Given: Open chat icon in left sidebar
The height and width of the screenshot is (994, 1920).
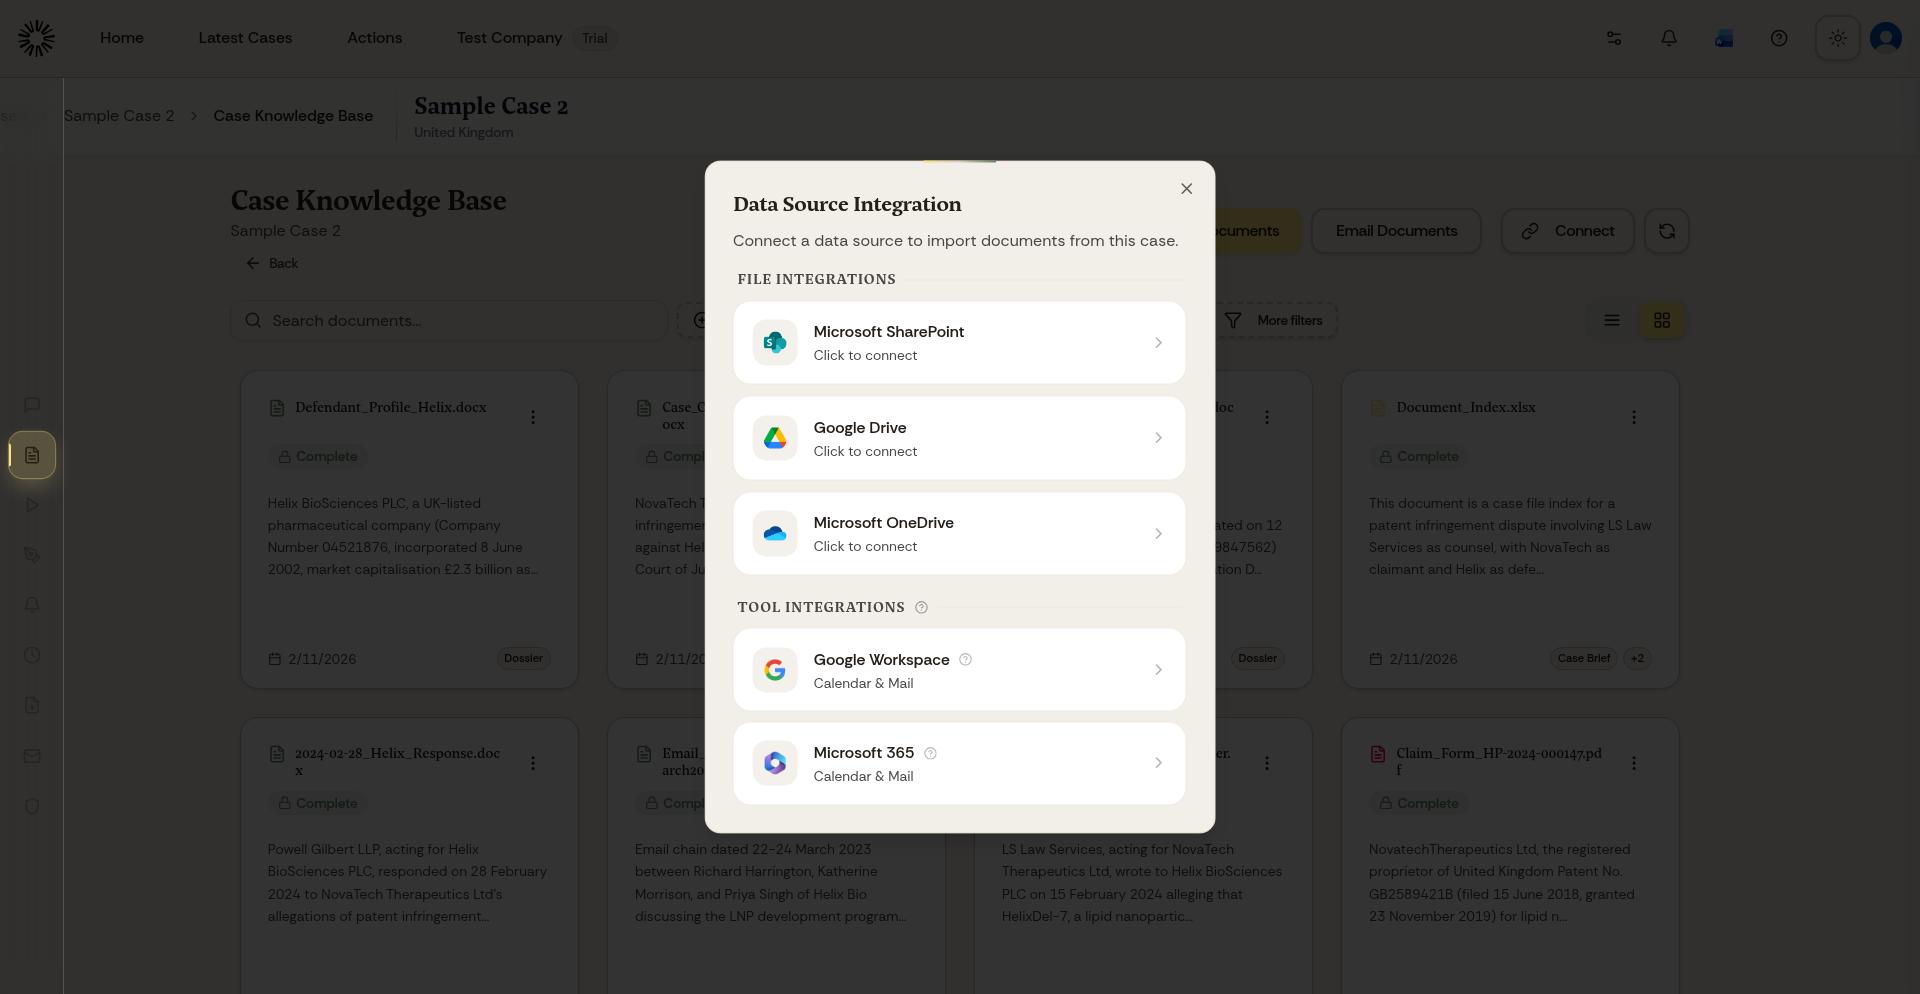Looking at the screenshot, I should pyautogui.click(x=32, y=405).
